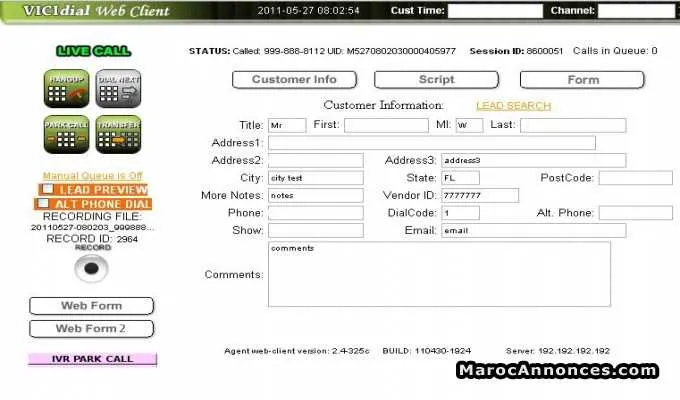This screenshot has height=400, width=680.
Task: Click the BUILD: 110430-1924 text
Action: 426,351
